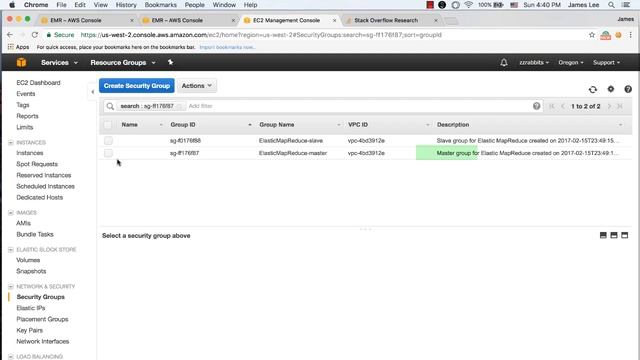Open Snapshots in sidebar
The width and height of the screenshot is (640, 360).
[31, 271]
